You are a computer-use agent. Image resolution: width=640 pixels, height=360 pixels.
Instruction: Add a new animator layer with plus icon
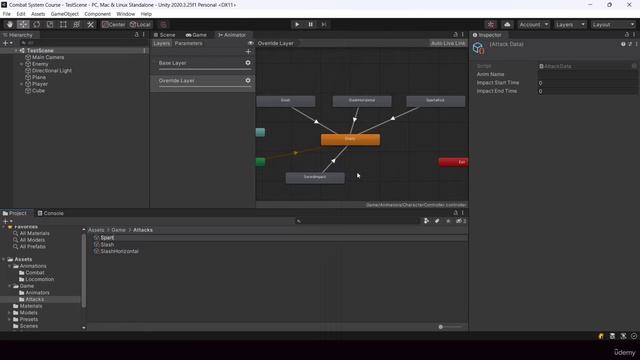[248, 51]
